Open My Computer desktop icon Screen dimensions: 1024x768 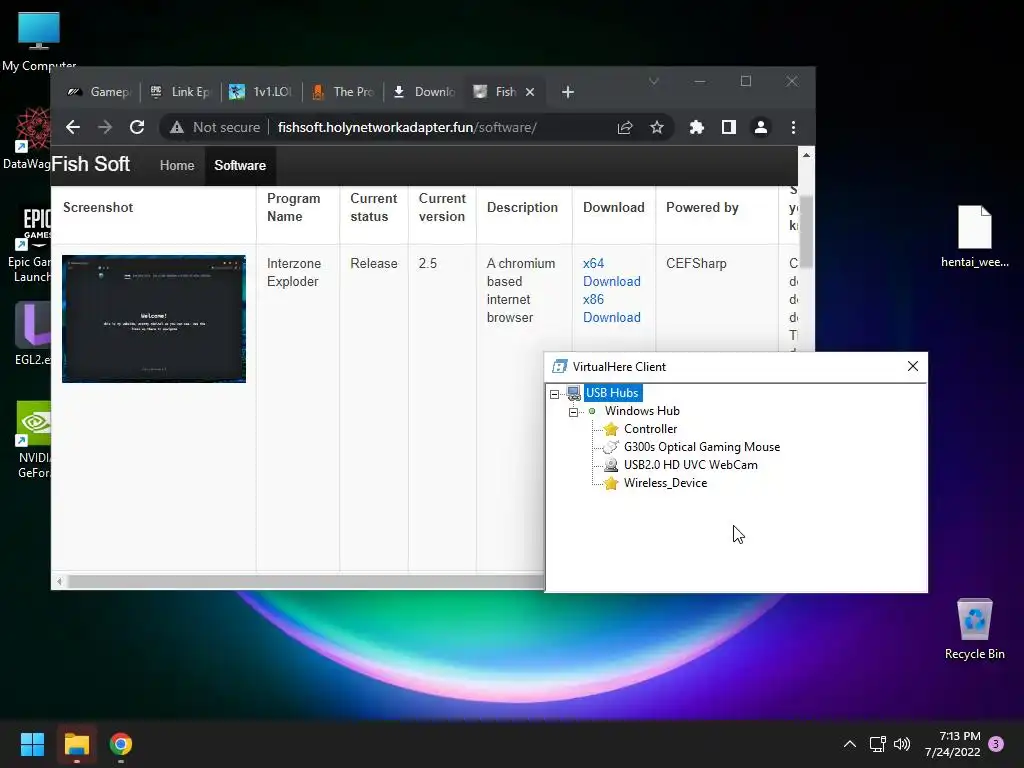click(39, 40)
